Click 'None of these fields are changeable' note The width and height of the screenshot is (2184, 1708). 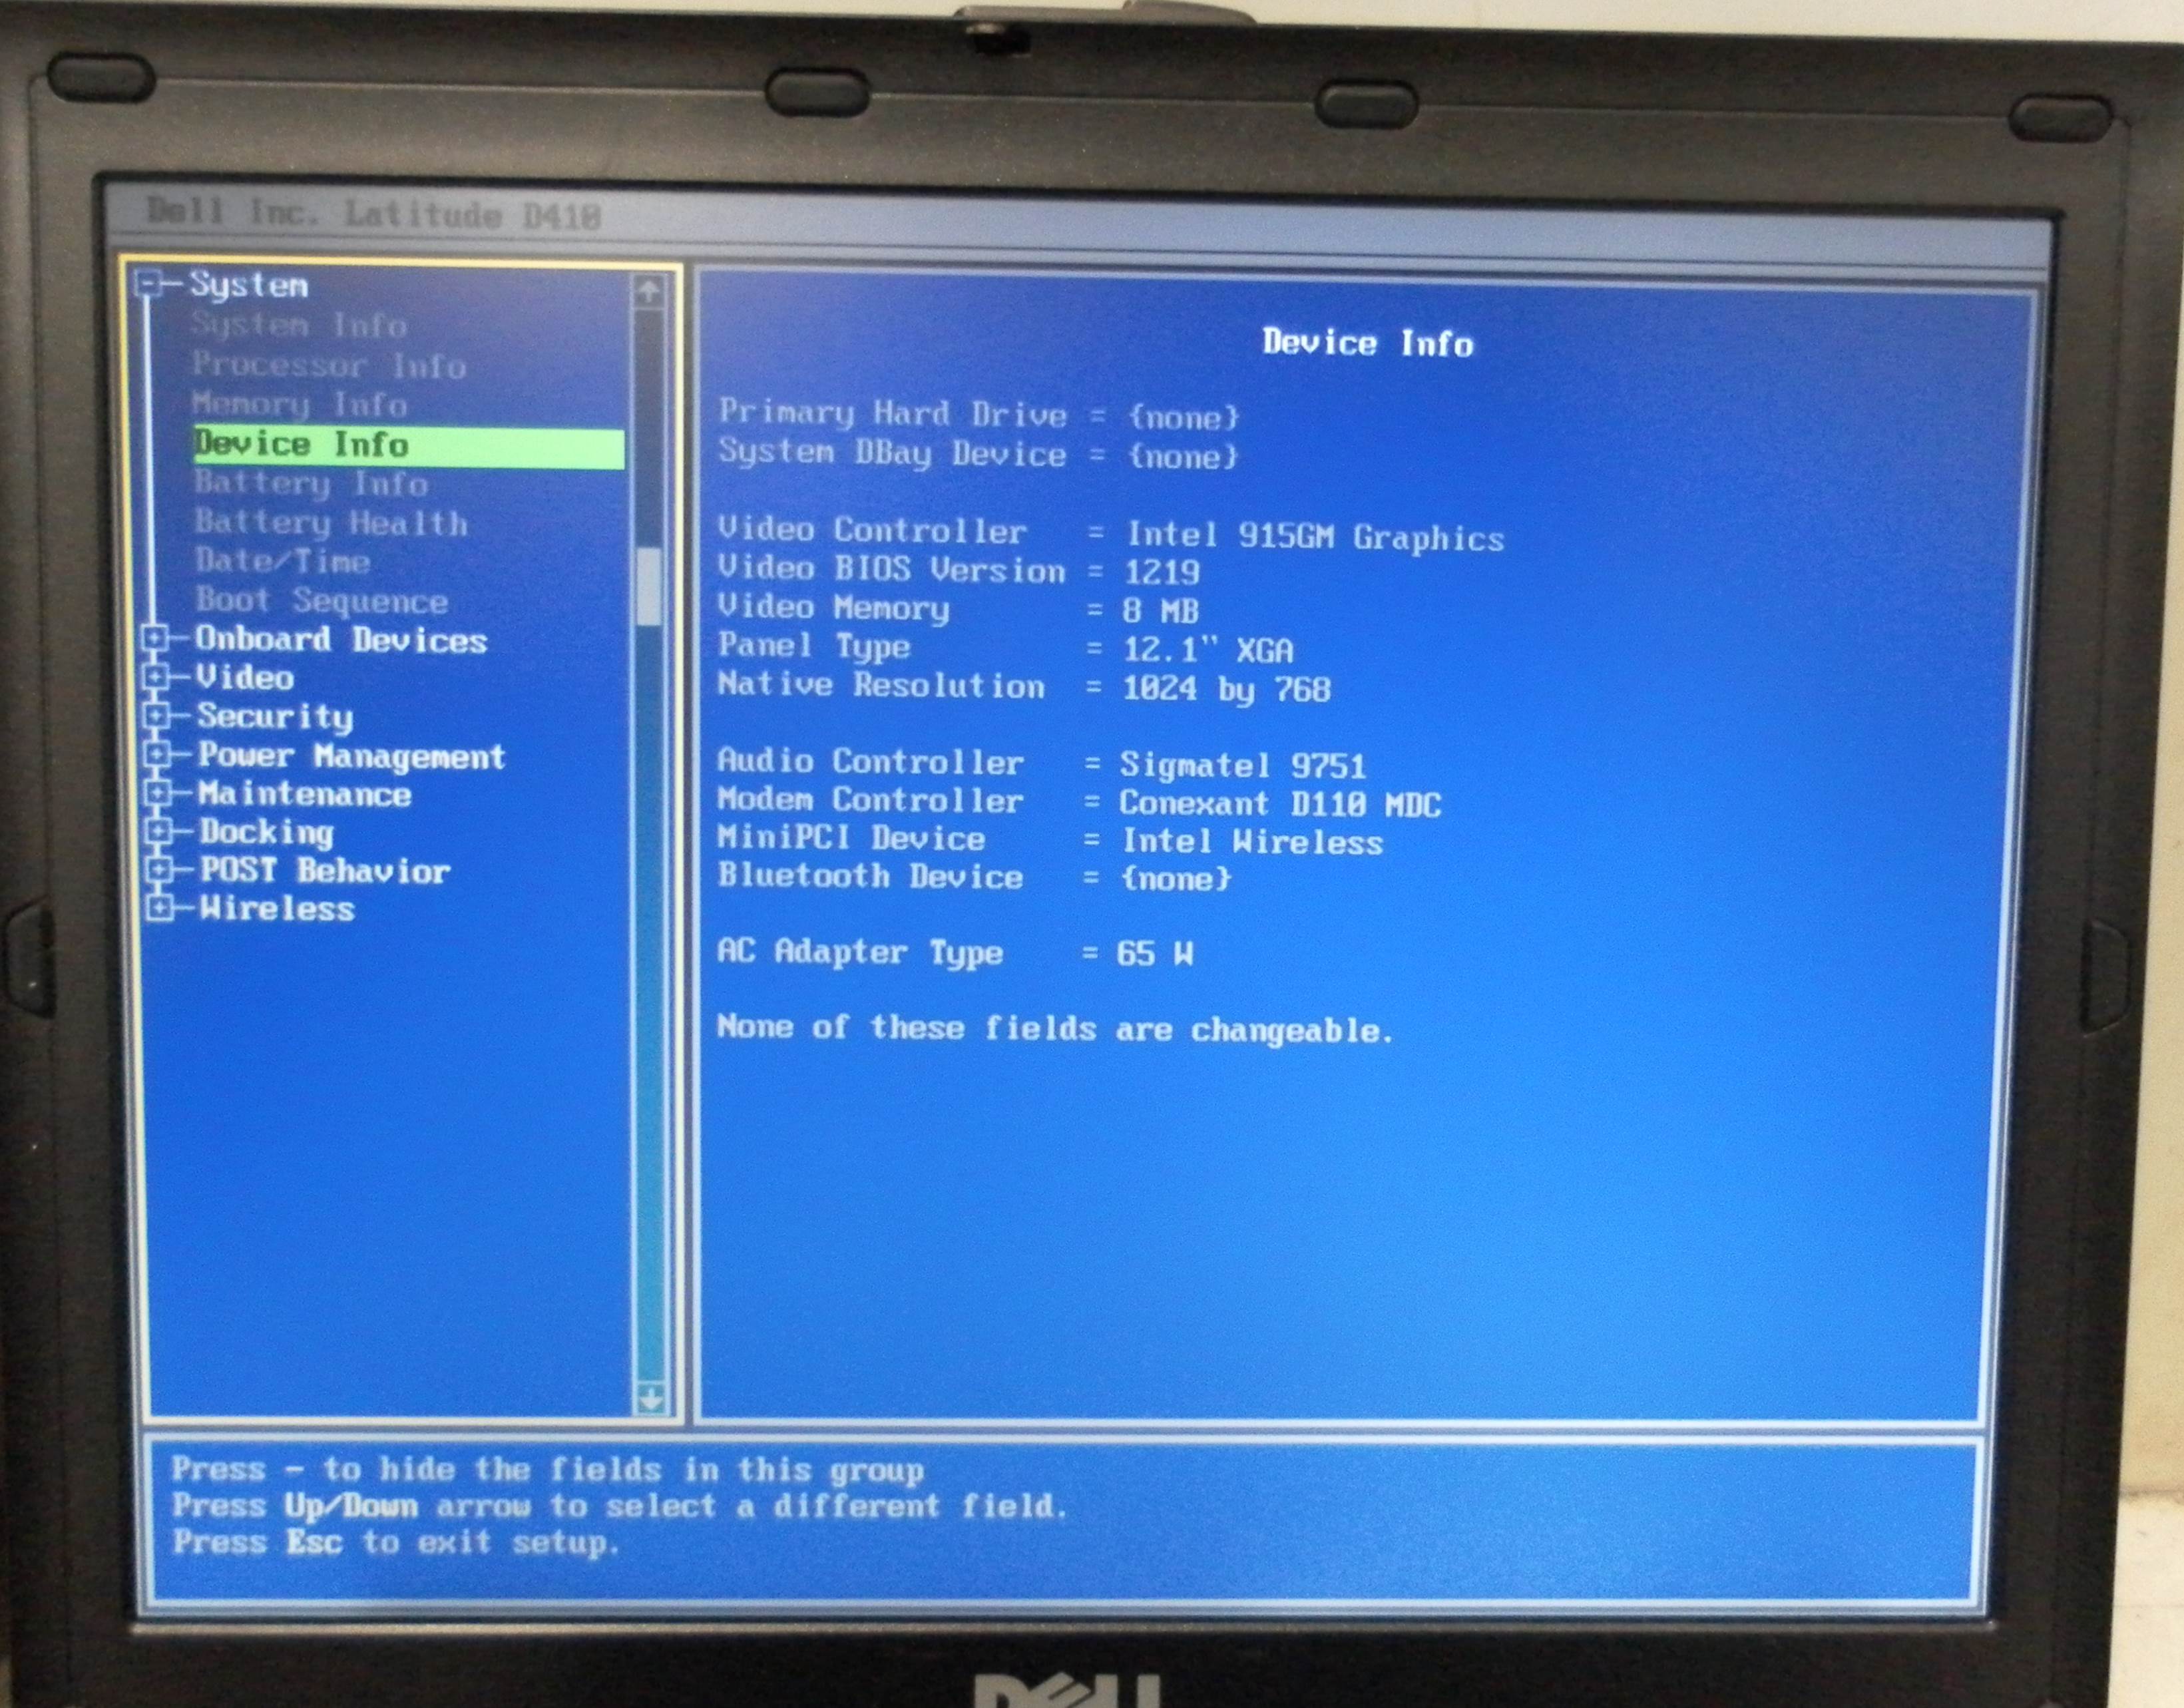pyautogui.click(x=1055, y=1030)
